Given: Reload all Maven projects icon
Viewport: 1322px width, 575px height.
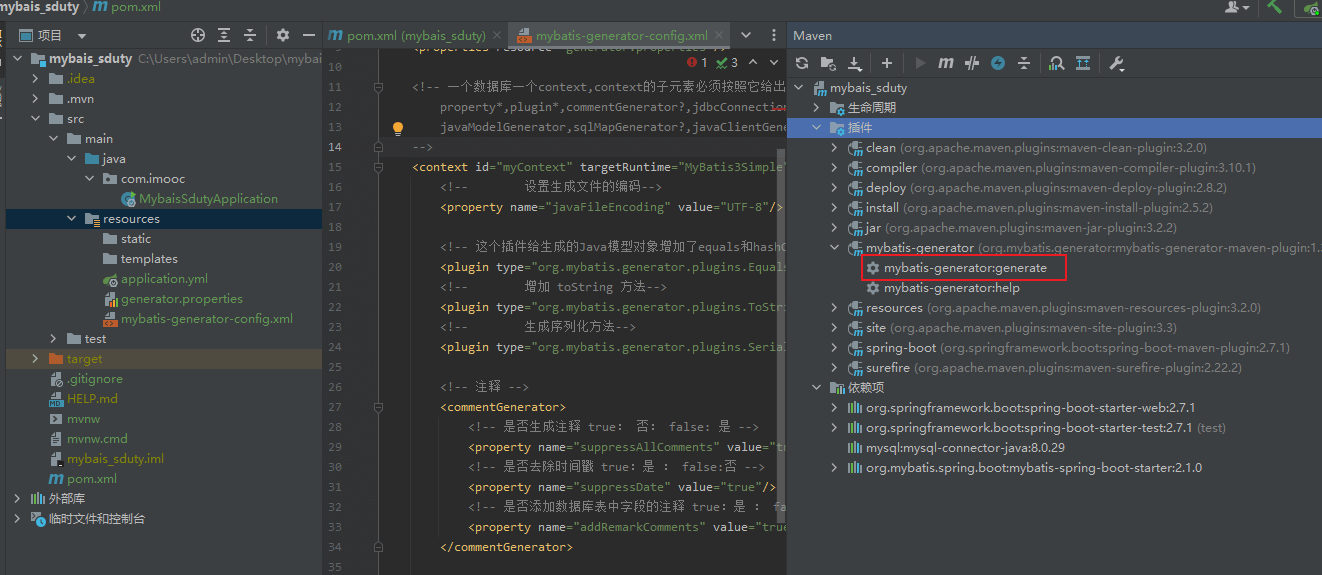Looking at the screenshot, I should pos(802,63).
